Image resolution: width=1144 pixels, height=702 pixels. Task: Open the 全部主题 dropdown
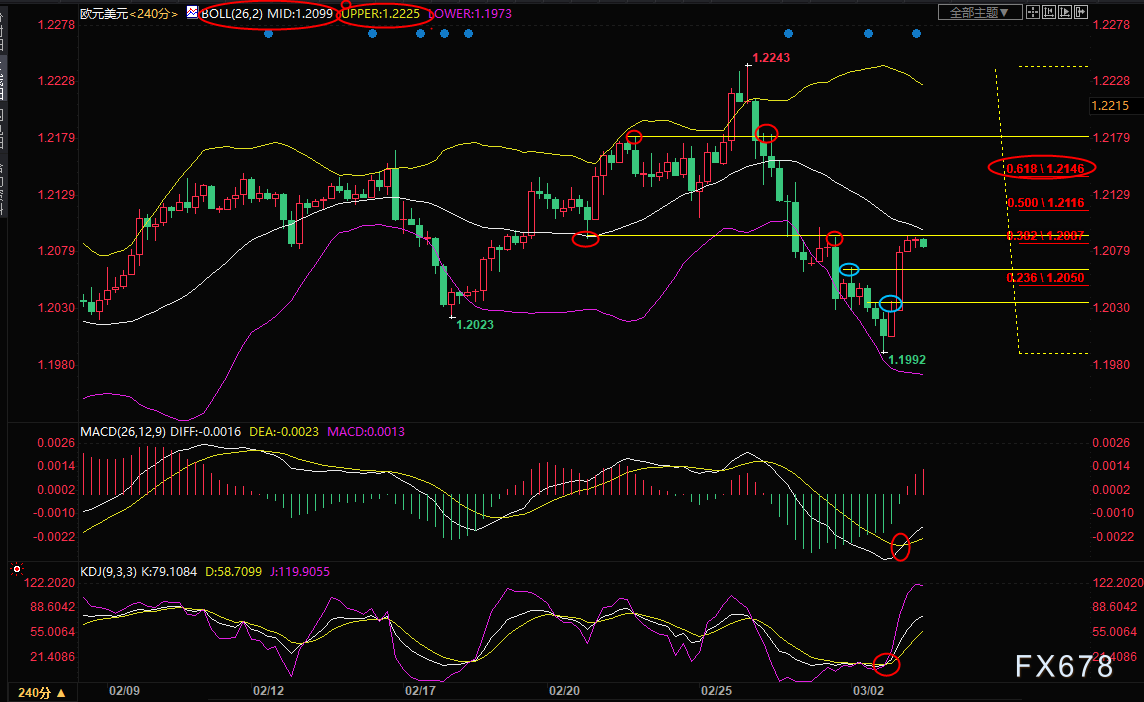[979, 12]
